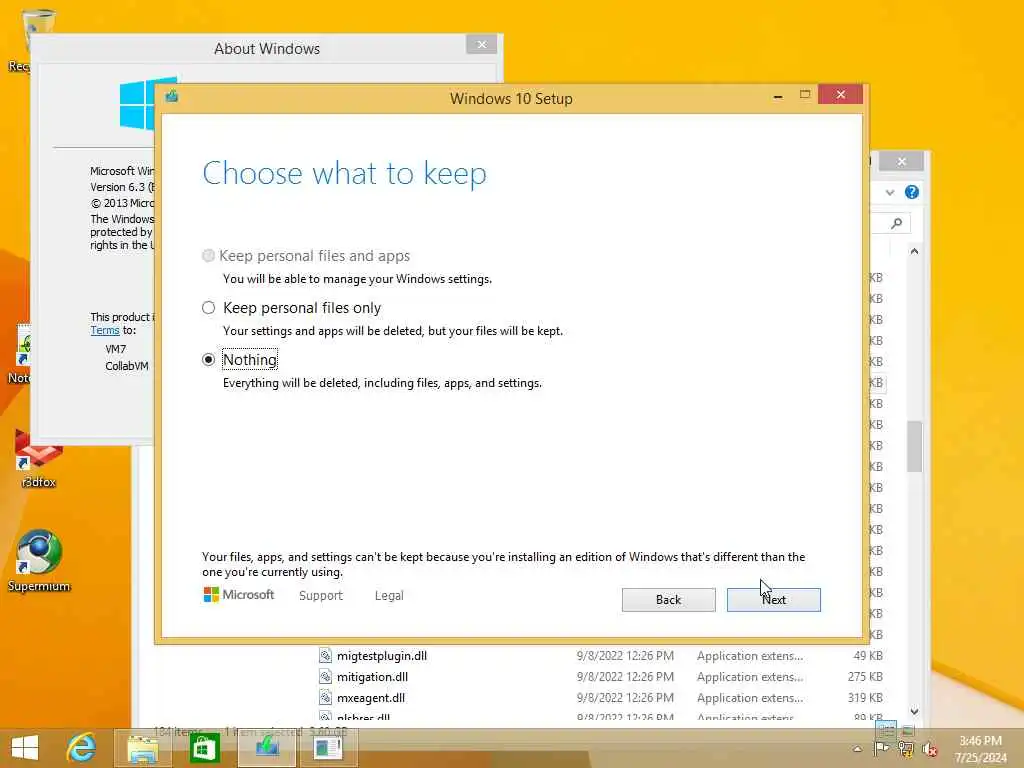Switch to About Windows taskbar item

[x=328, y=748]
